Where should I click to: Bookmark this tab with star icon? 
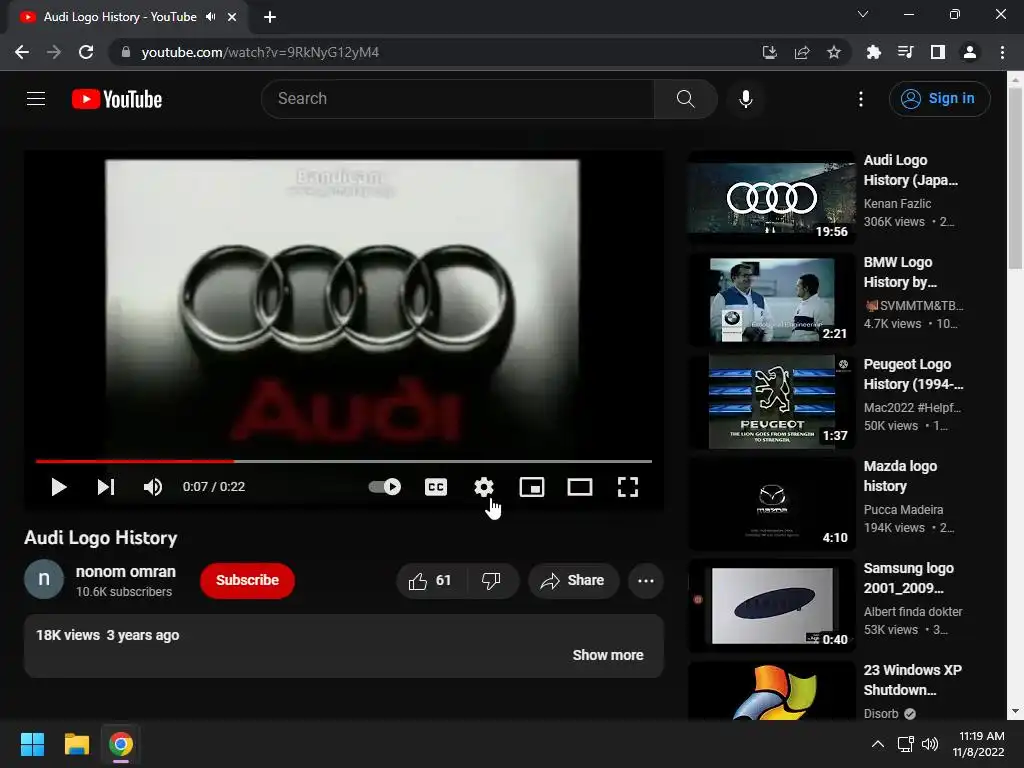(x=834, y=52)
